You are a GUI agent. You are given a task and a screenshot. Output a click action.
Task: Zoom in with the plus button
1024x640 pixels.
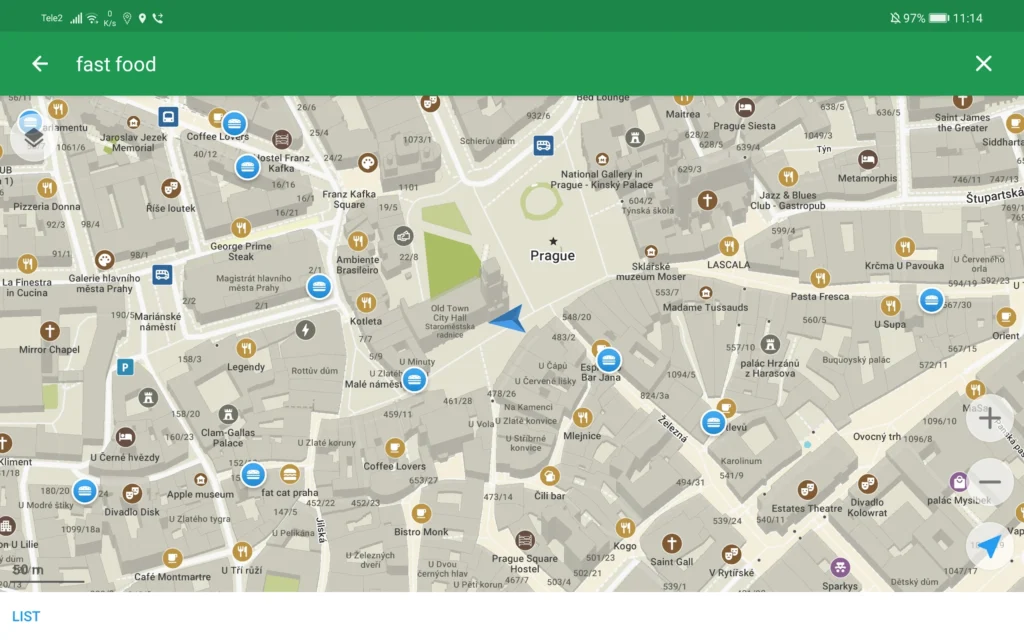pyautogui.click(x=989, y=418)
